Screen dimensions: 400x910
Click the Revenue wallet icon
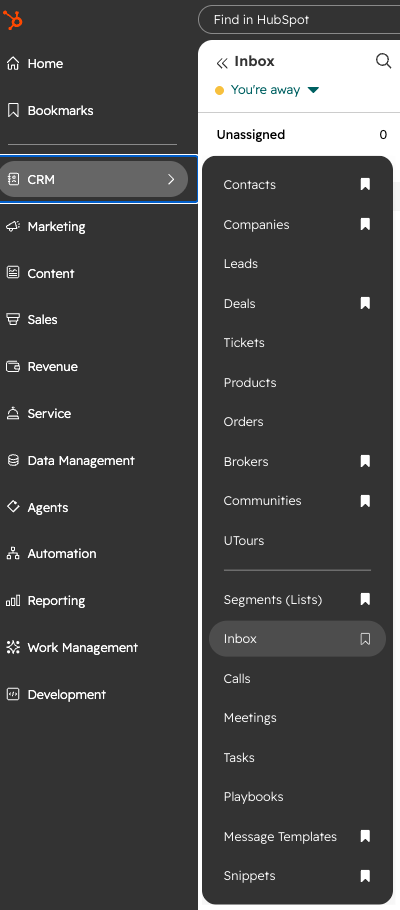tap(13, 366)
